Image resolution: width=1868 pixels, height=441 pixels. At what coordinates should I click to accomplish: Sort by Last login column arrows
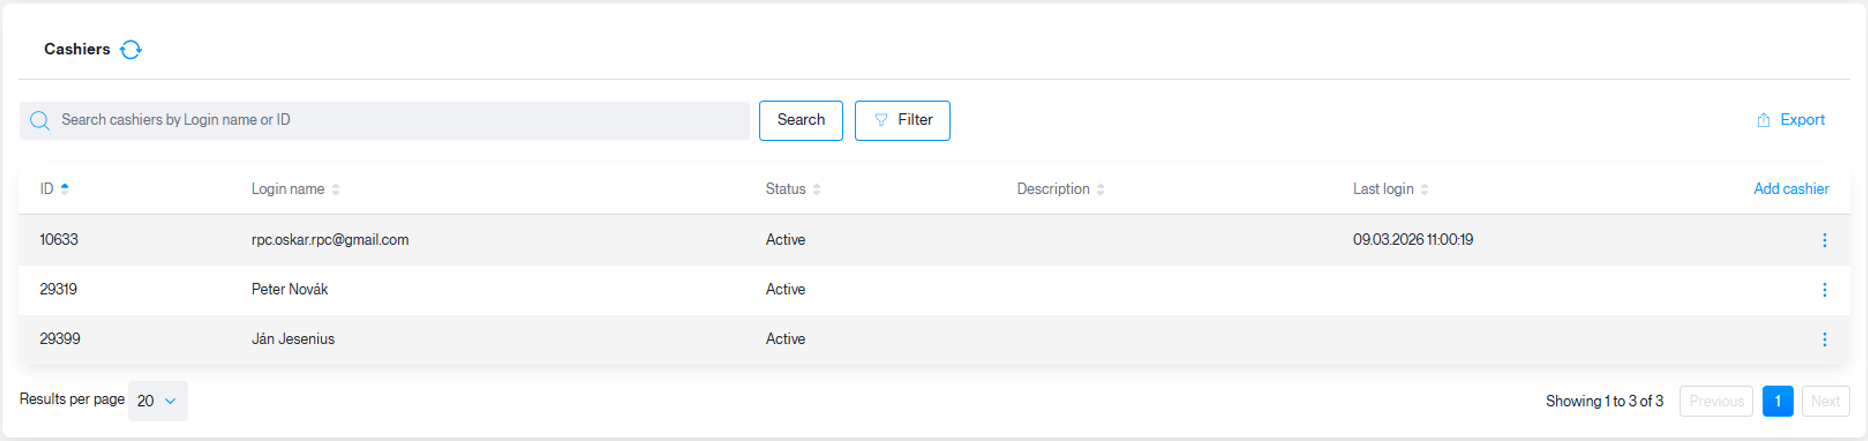click(1425, 189)
